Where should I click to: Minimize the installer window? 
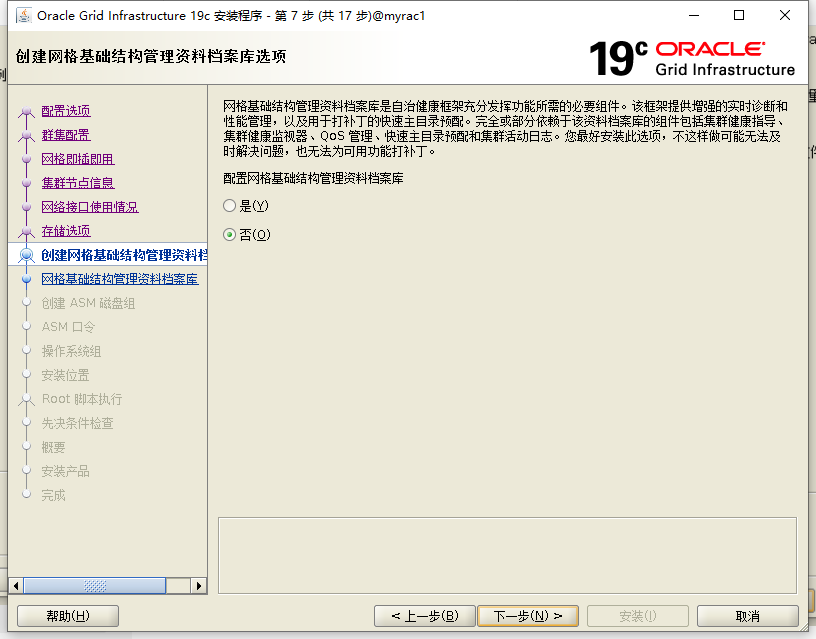(x=694, y=16)
